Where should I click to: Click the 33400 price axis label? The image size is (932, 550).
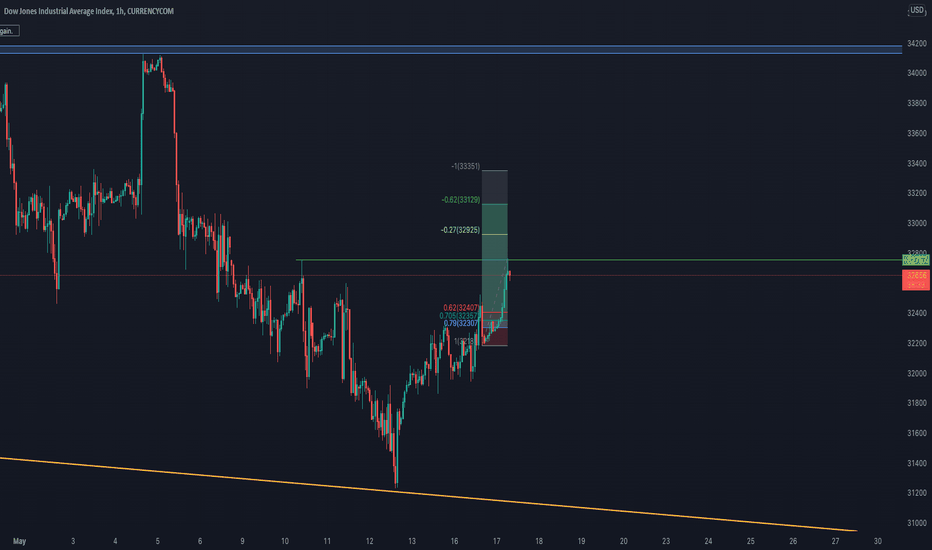click(x=917, y=163)
